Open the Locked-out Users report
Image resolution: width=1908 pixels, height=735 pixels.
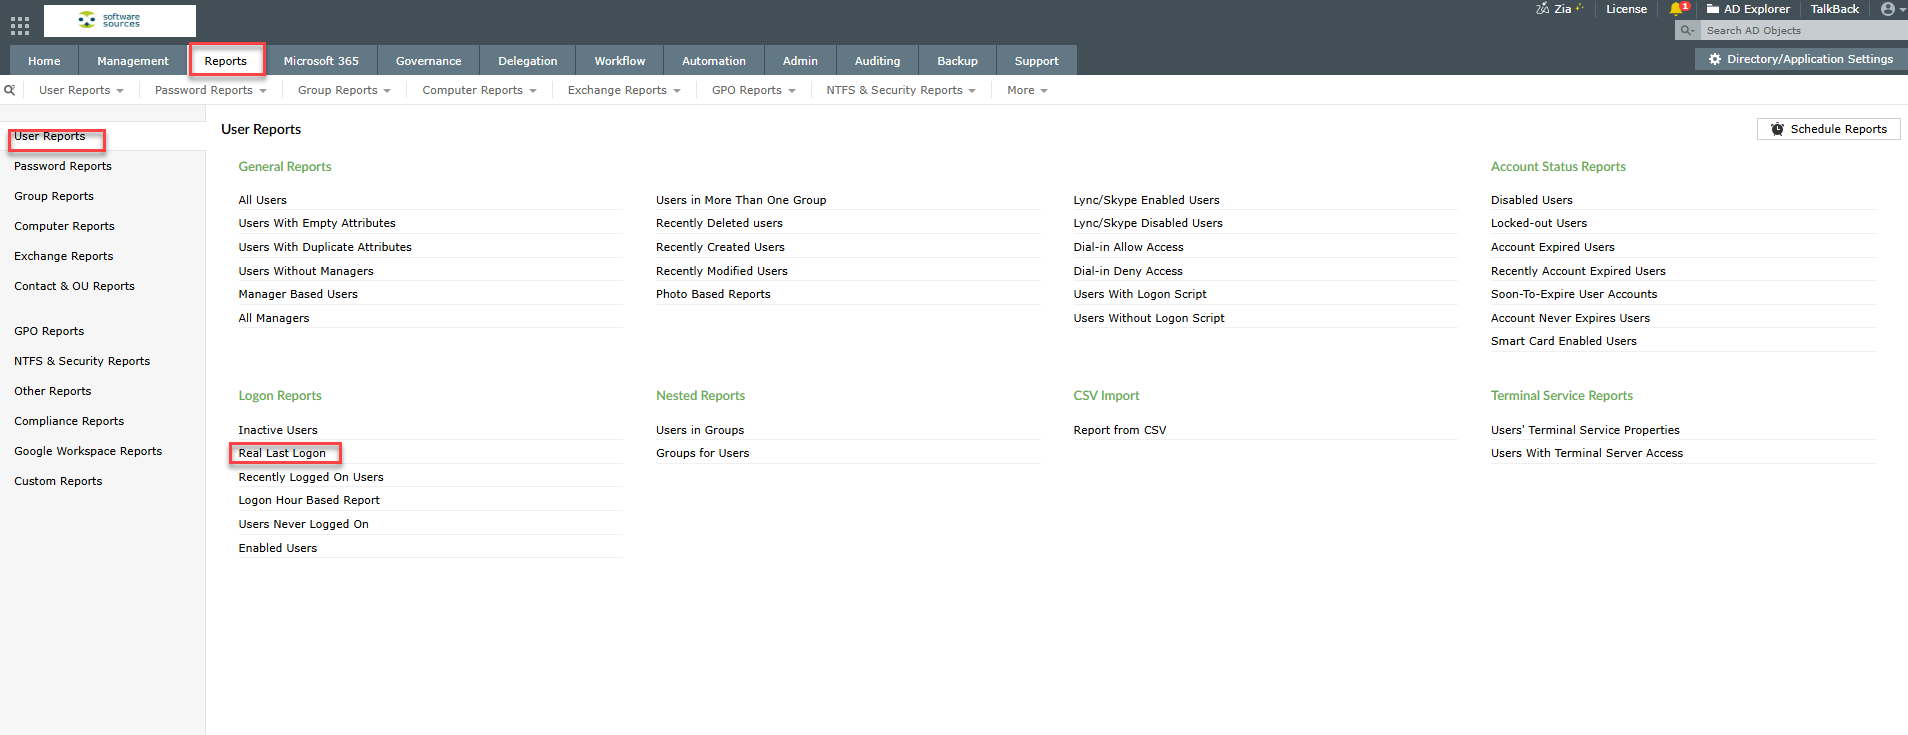(x=1538, y=223)
